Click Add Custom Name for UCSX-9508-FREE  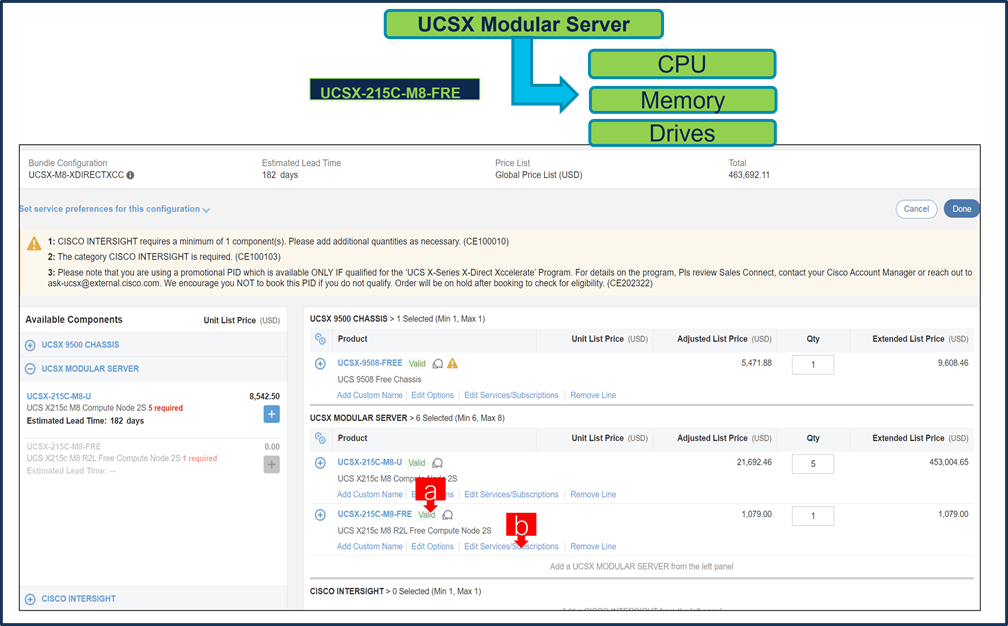[x=370, y=395]
